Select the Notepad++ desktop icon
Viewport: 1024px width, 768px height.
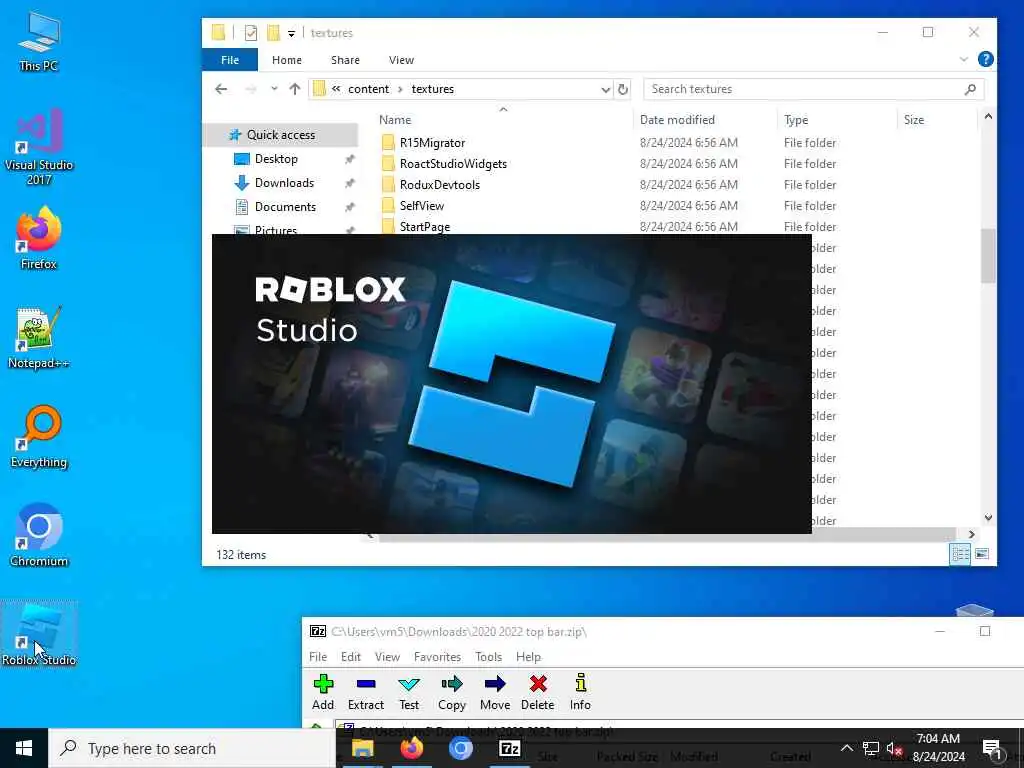[x=39, y=337]
